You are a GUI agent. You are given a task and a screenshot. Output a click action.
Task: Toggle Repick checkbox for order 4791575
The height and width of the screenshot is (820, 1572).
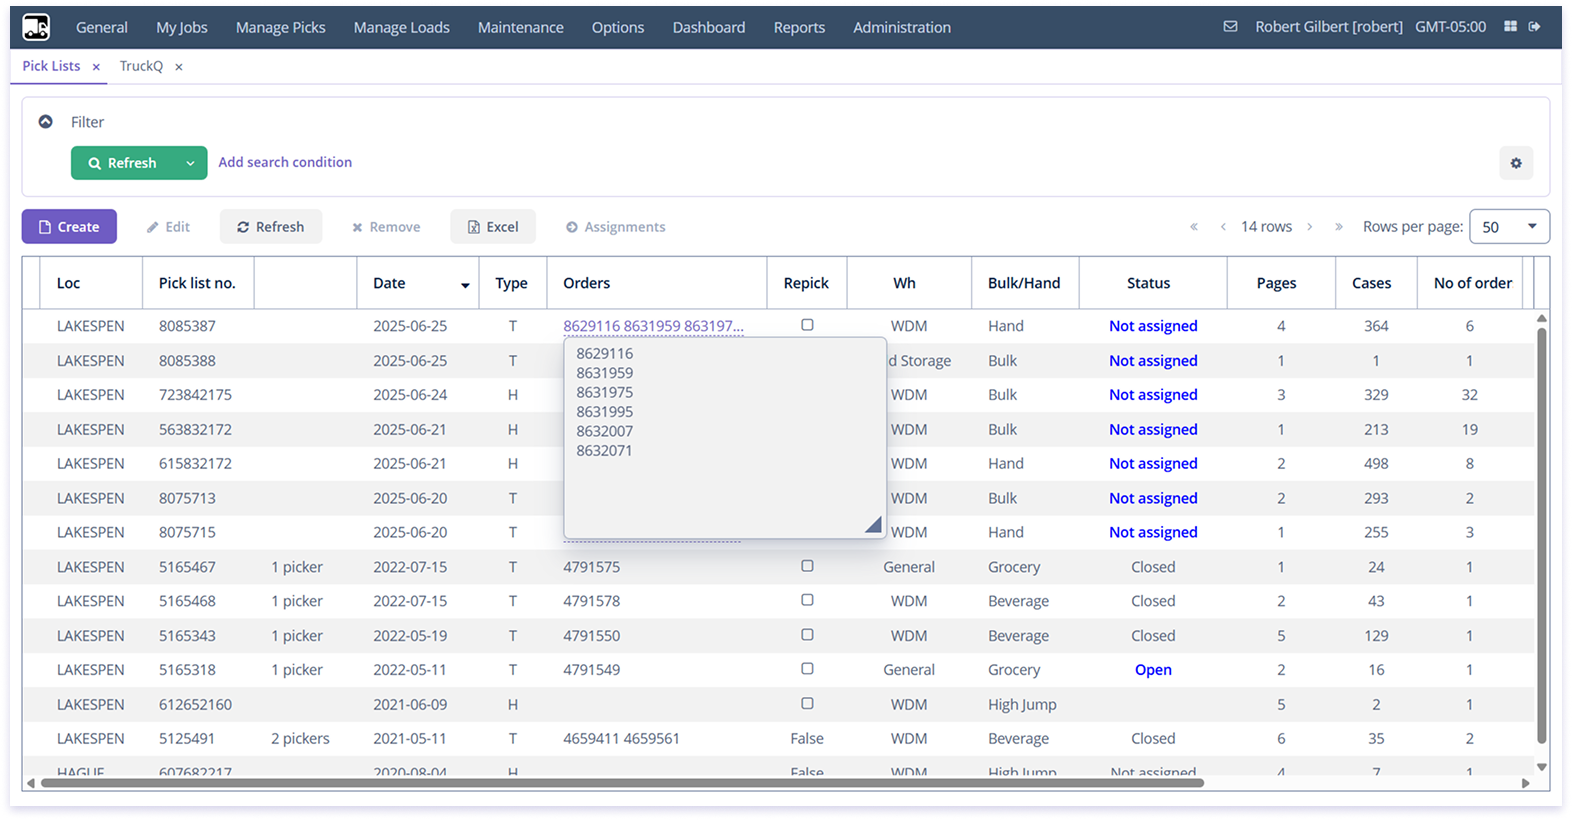tap(807, 566)
